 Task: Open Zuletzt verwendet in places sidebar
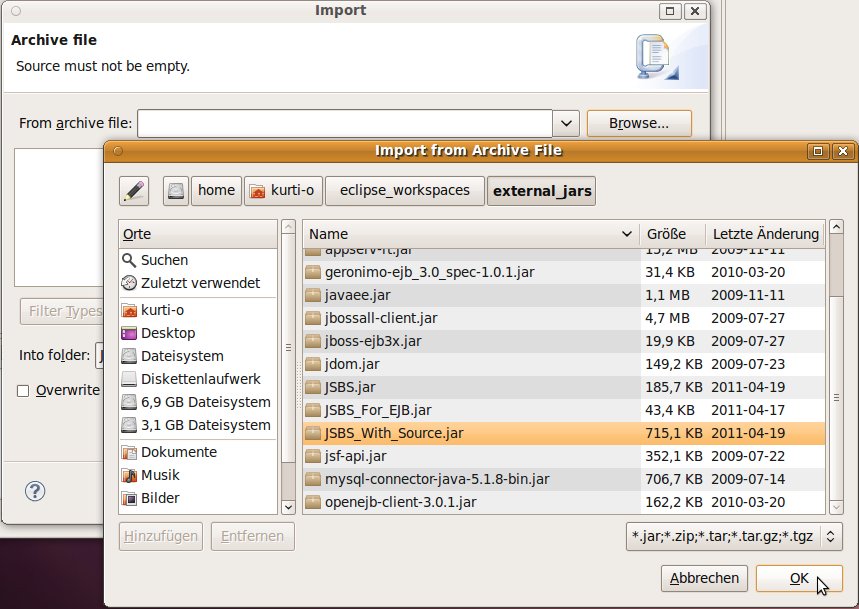pos(200,283)
